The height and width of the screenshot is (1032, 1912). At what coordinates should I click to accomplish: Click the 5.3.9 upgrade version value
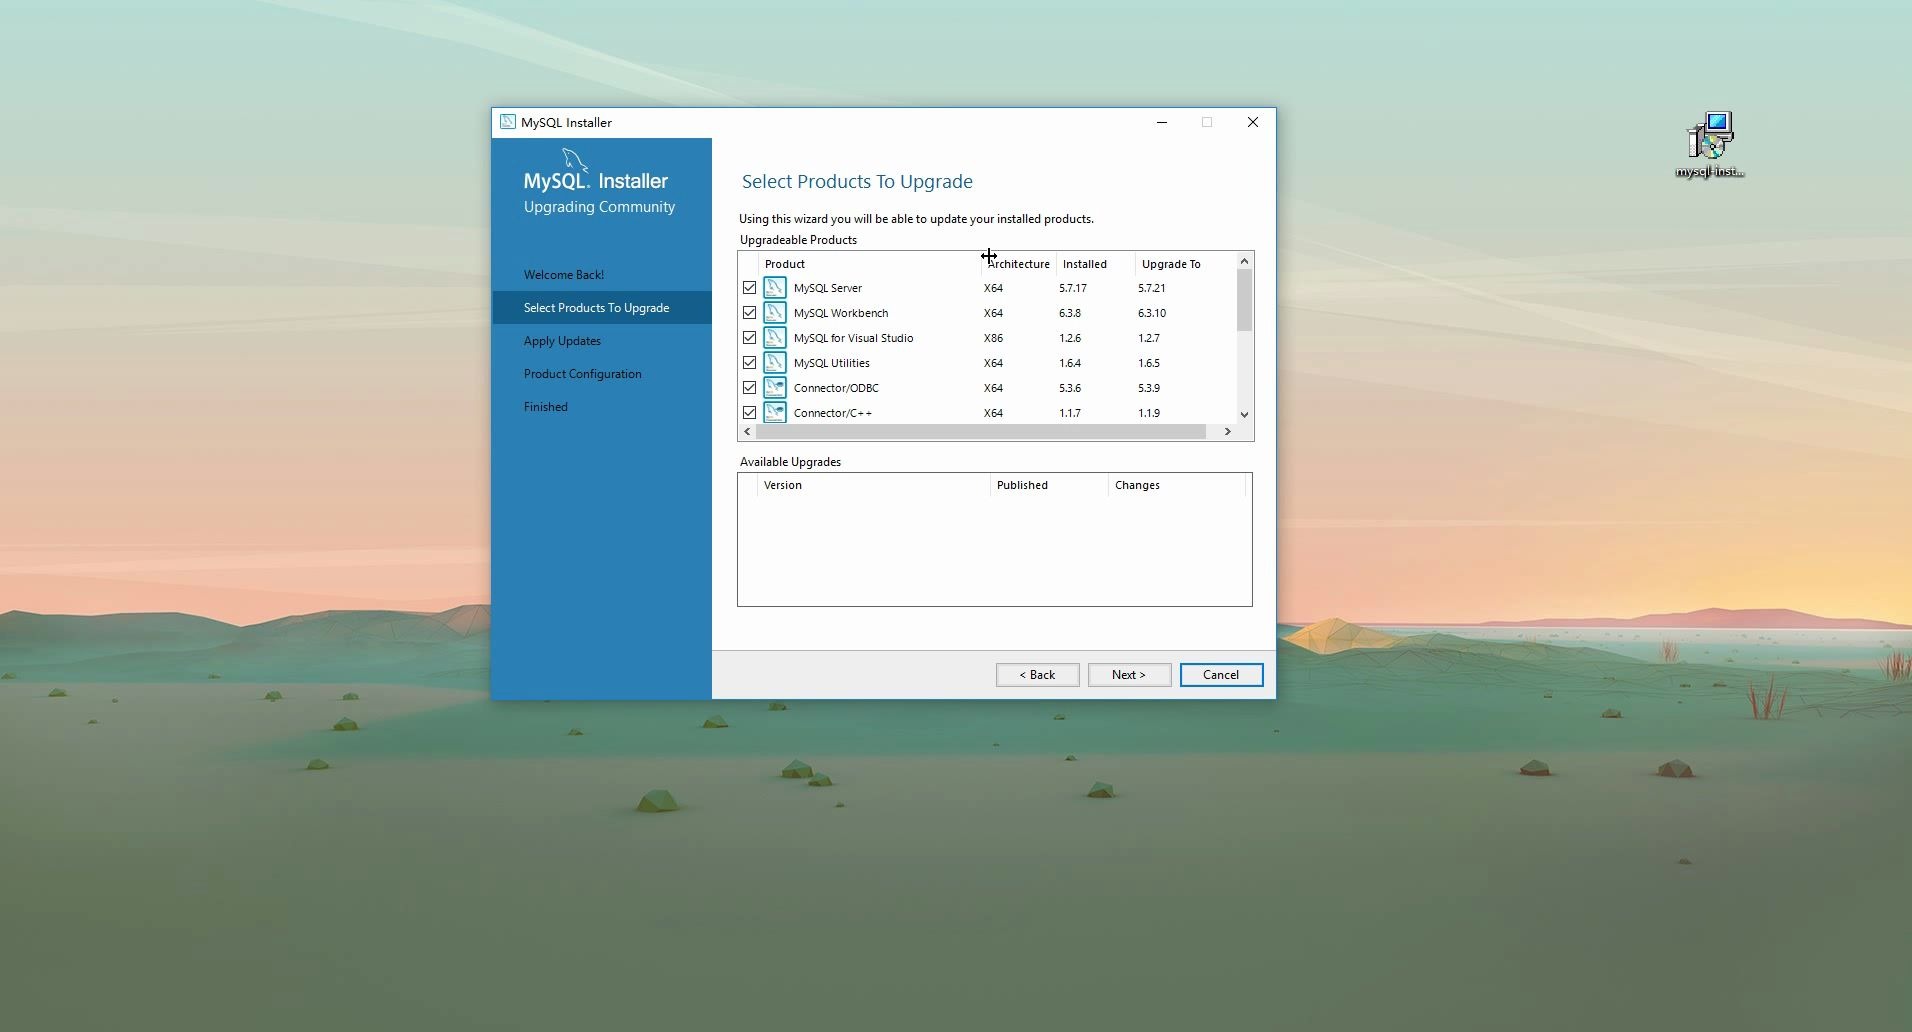point(1149,388)
